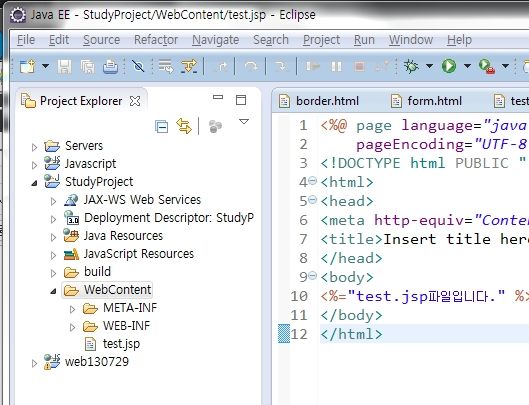Collapse the body tag fold marker
529x405 pixels.
pyautogui.click(x=313, y=276)
